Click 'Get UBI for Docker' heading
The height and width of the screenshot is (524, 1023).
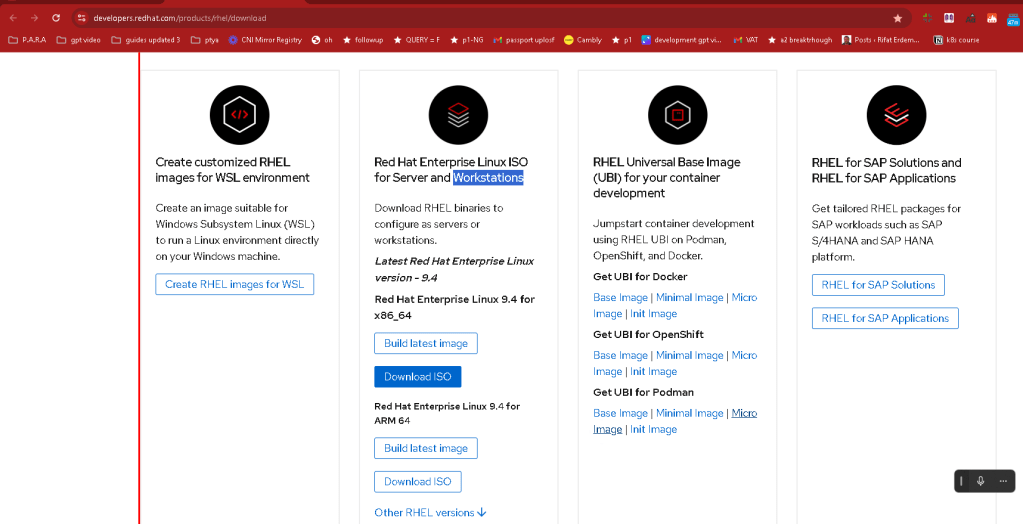pos(640,277)
